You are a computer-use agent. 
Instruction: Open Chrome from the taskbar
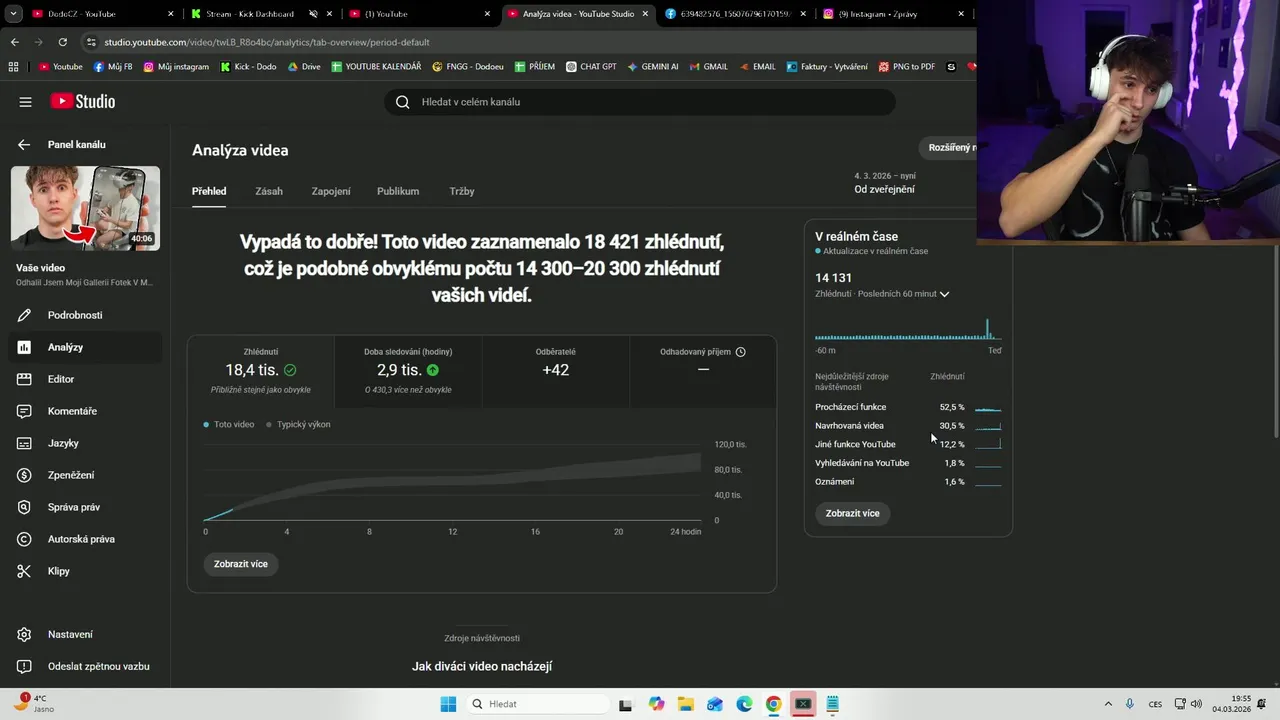point(773,704)
